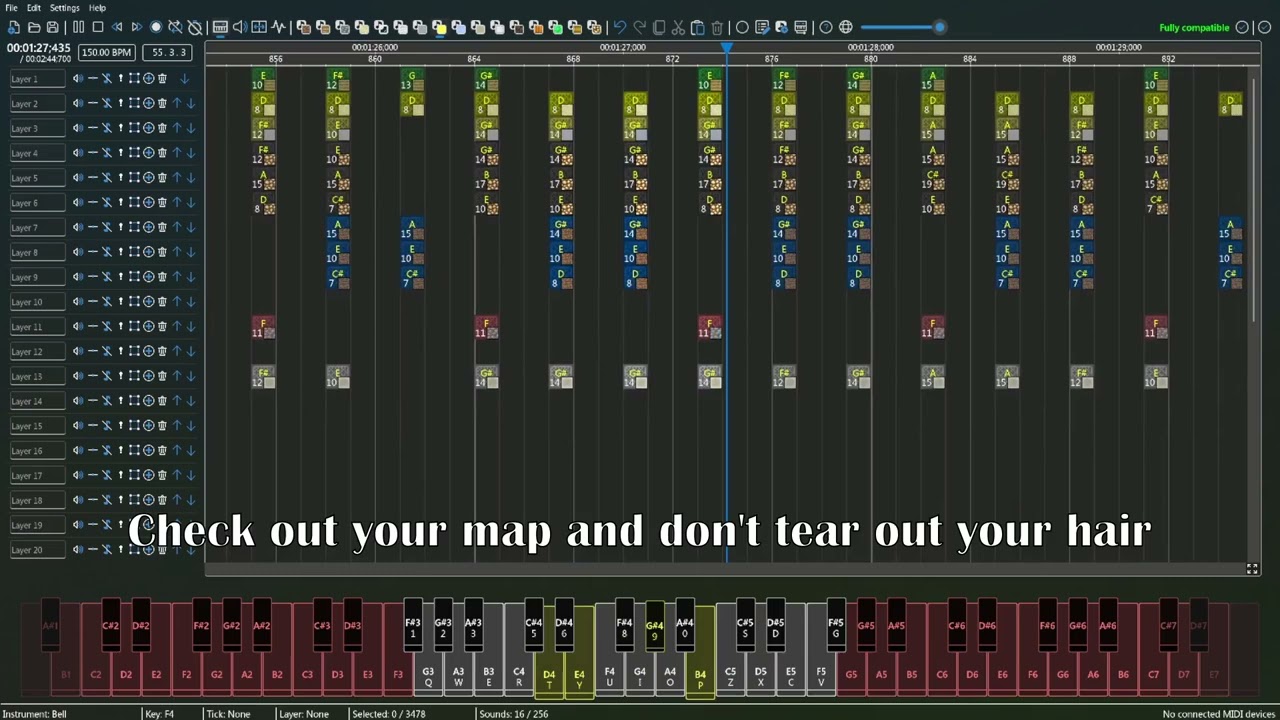Click the 150.00 BPM tempo field
Viewport: 1280px width, 720px height.
pos(106,52)
